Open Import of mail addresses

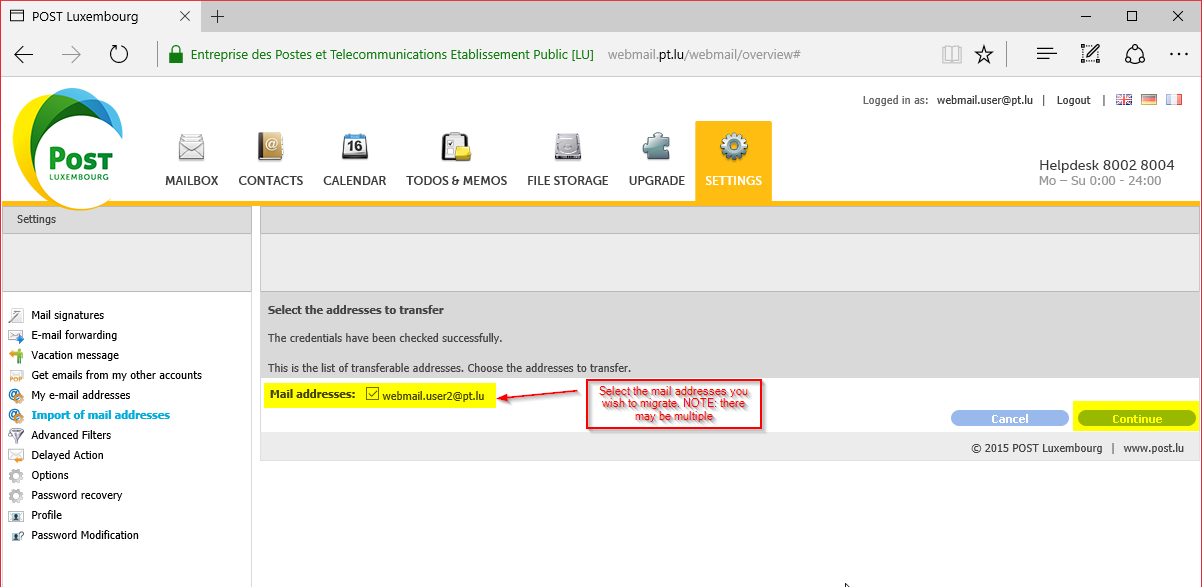pyautogui.click(x=101, y=415)
